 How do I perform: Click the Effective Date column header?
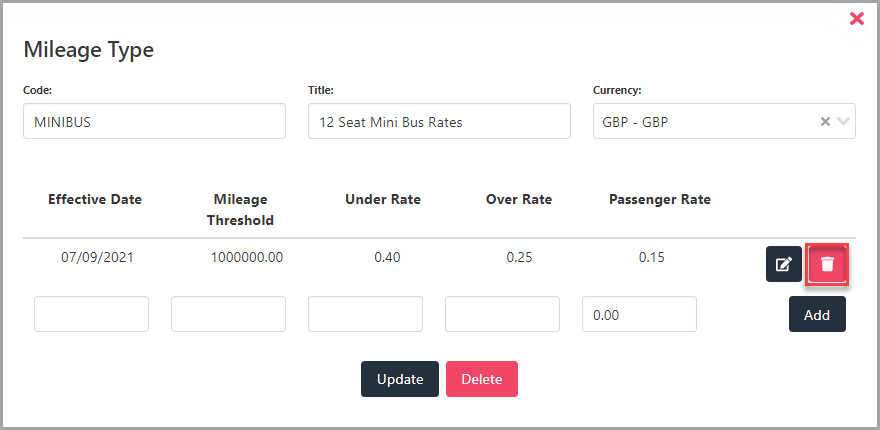click(x=95, y=199)
